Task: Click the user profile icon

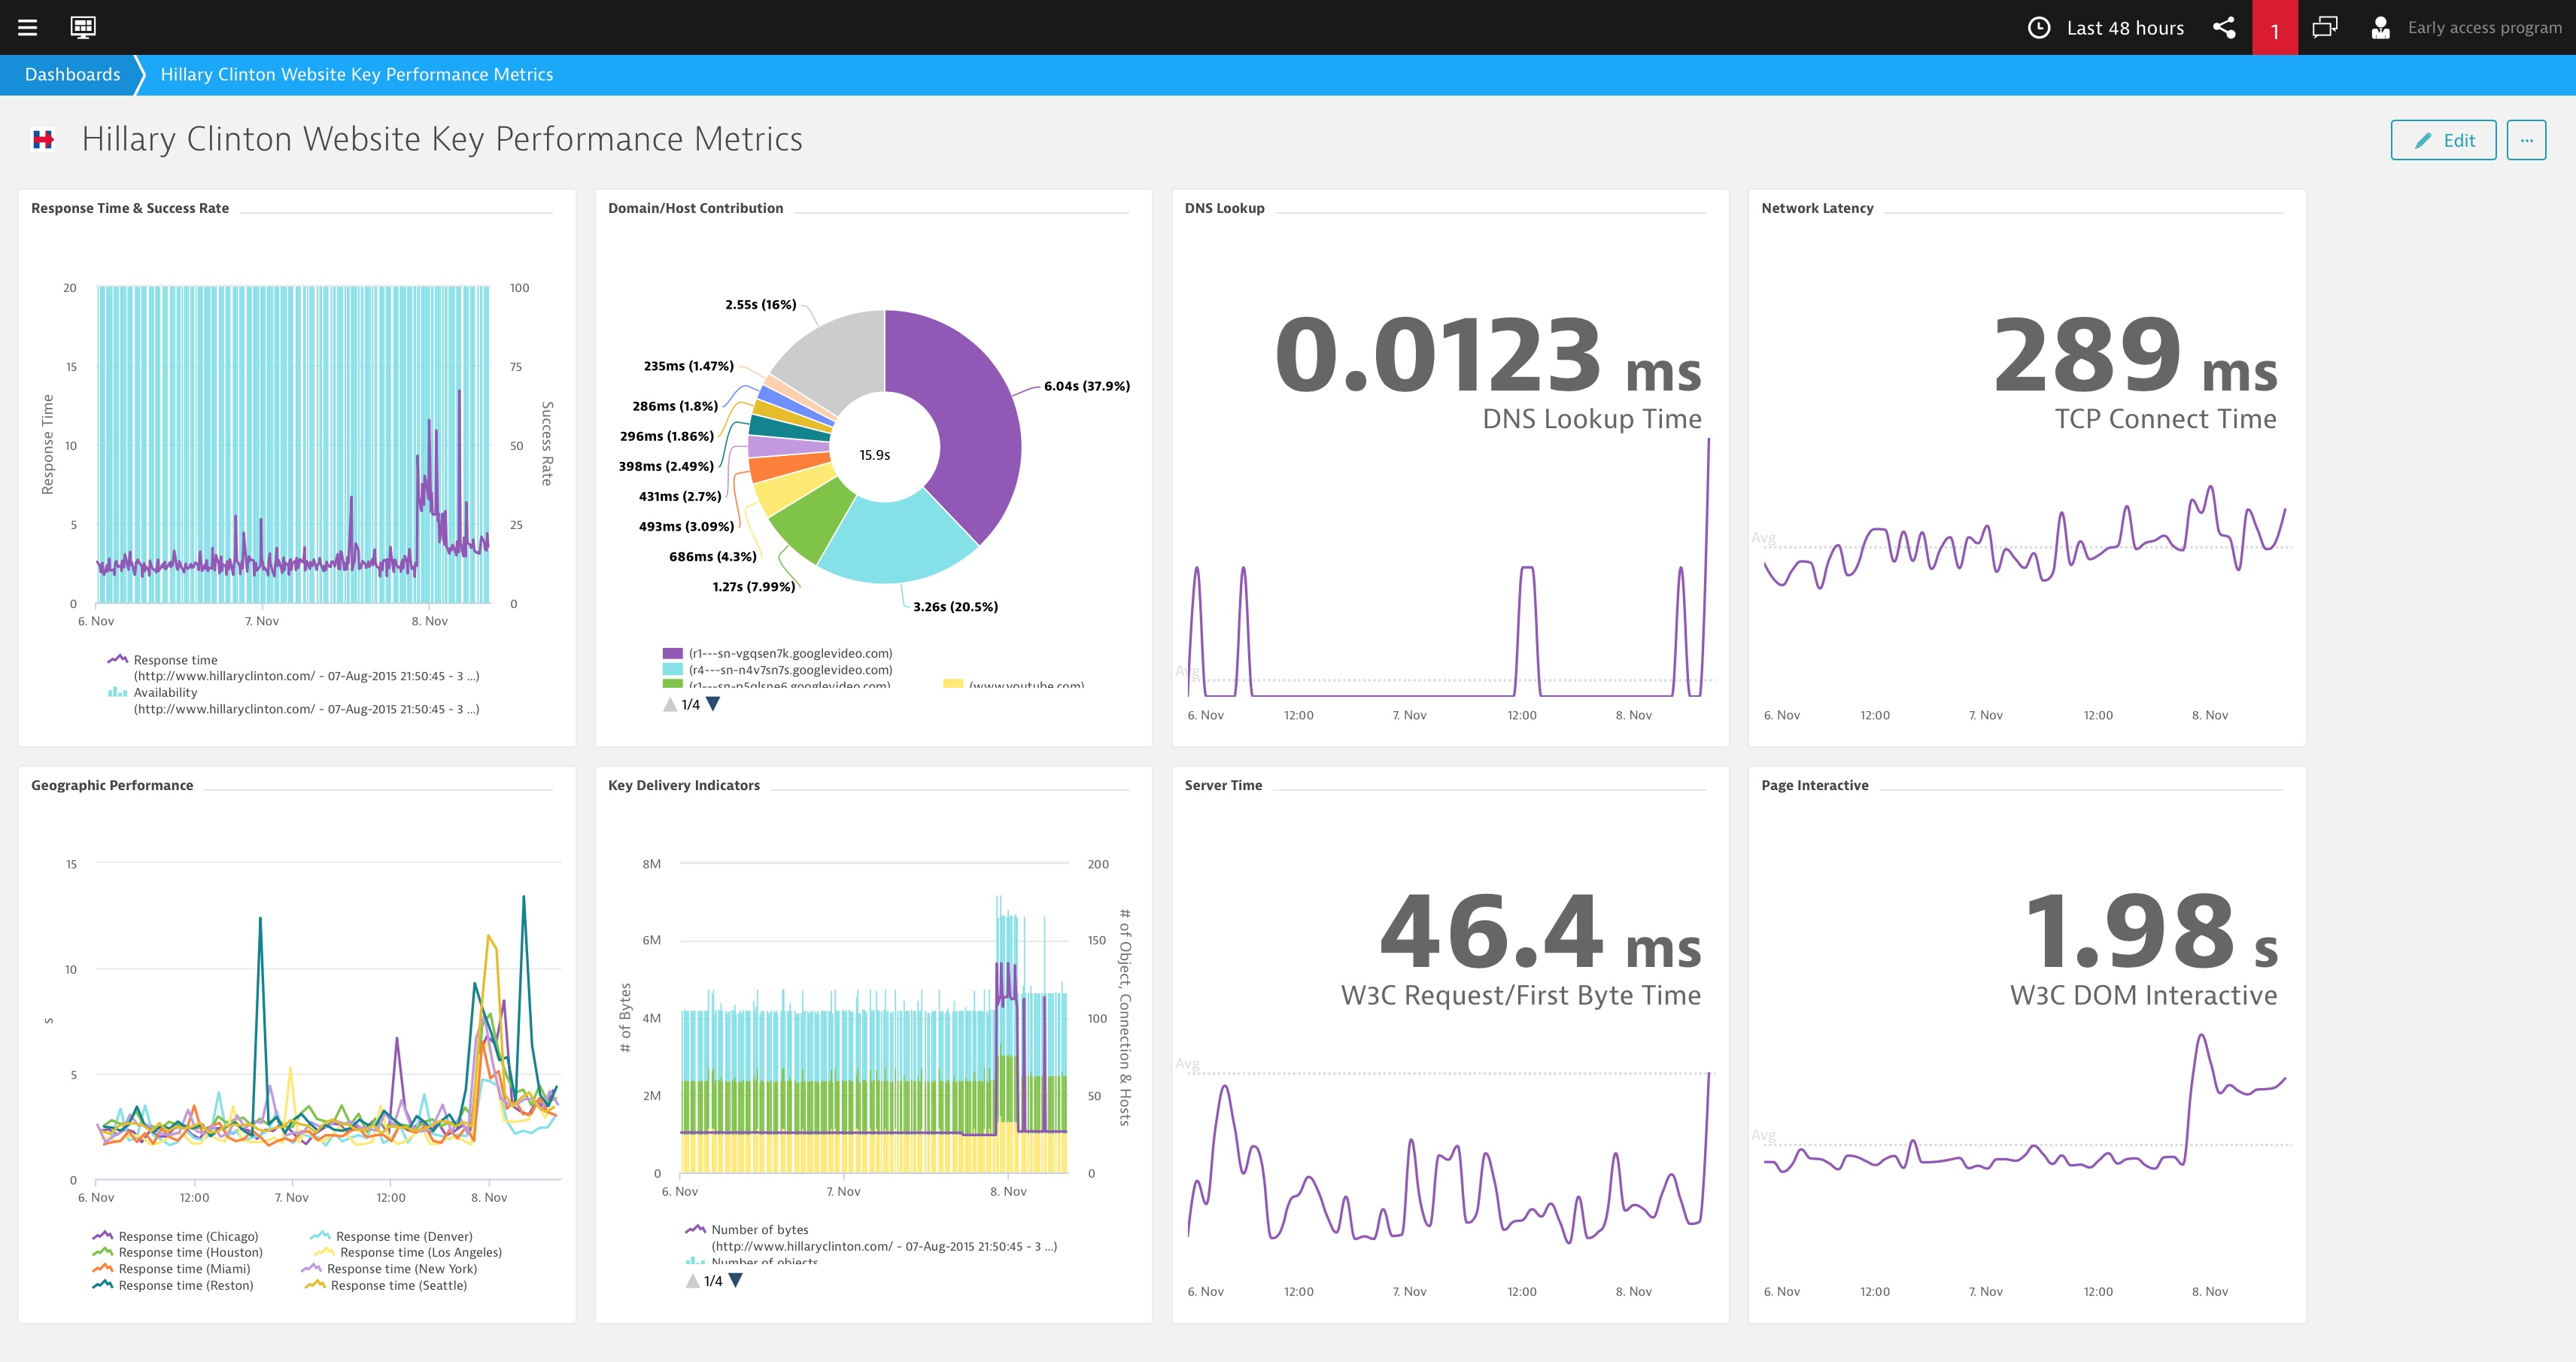Action: (x=2380, y=28)
